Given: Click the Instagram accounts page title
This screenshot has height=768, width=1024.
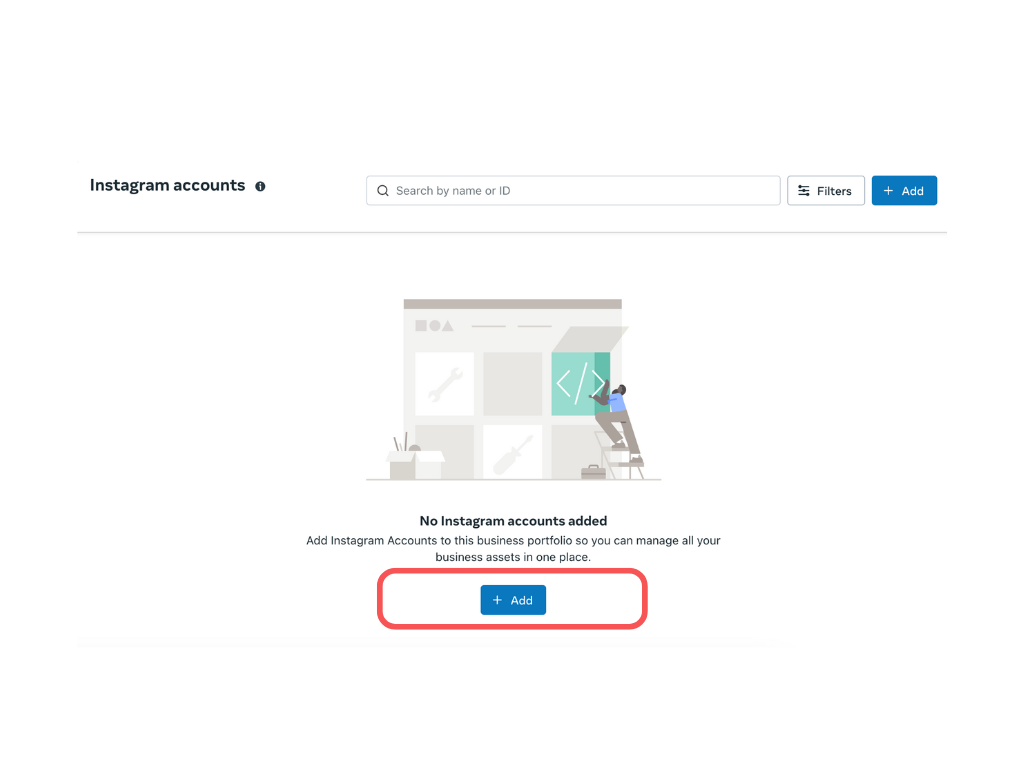Looking at the screenshot, I should (167, 185).
